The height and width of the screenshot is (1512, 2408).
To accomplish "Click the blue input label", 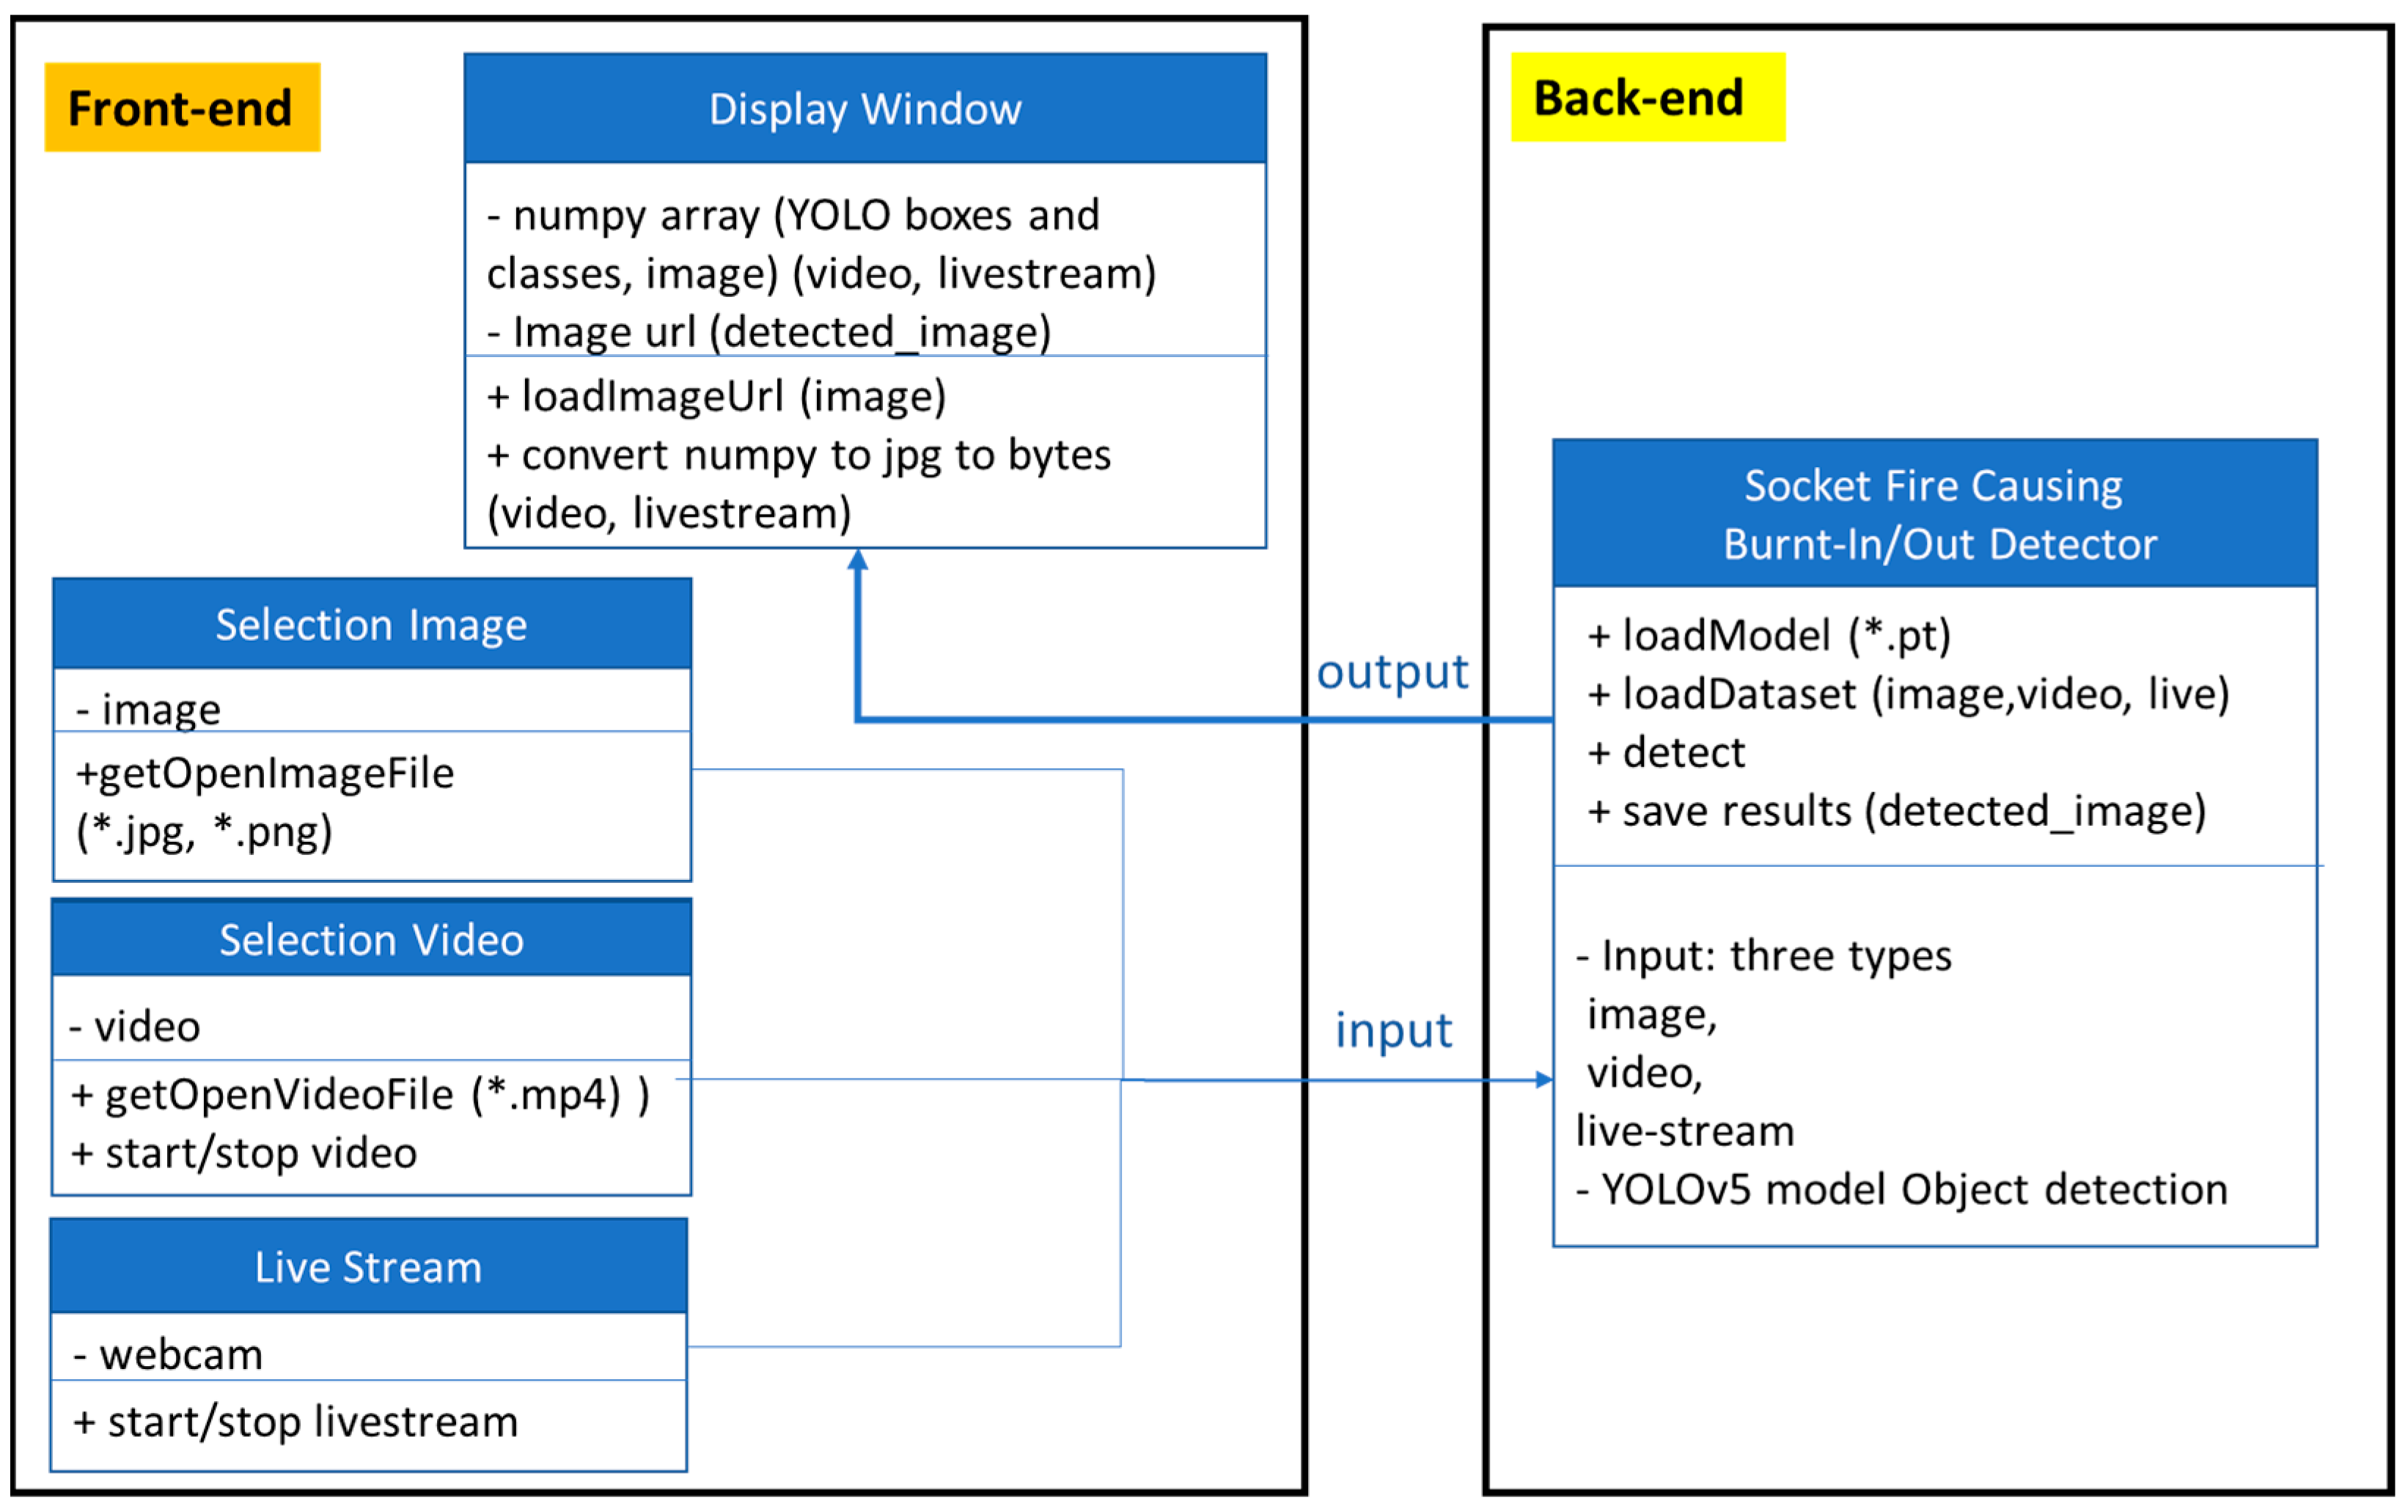I will click(x=1393, y=1030).
